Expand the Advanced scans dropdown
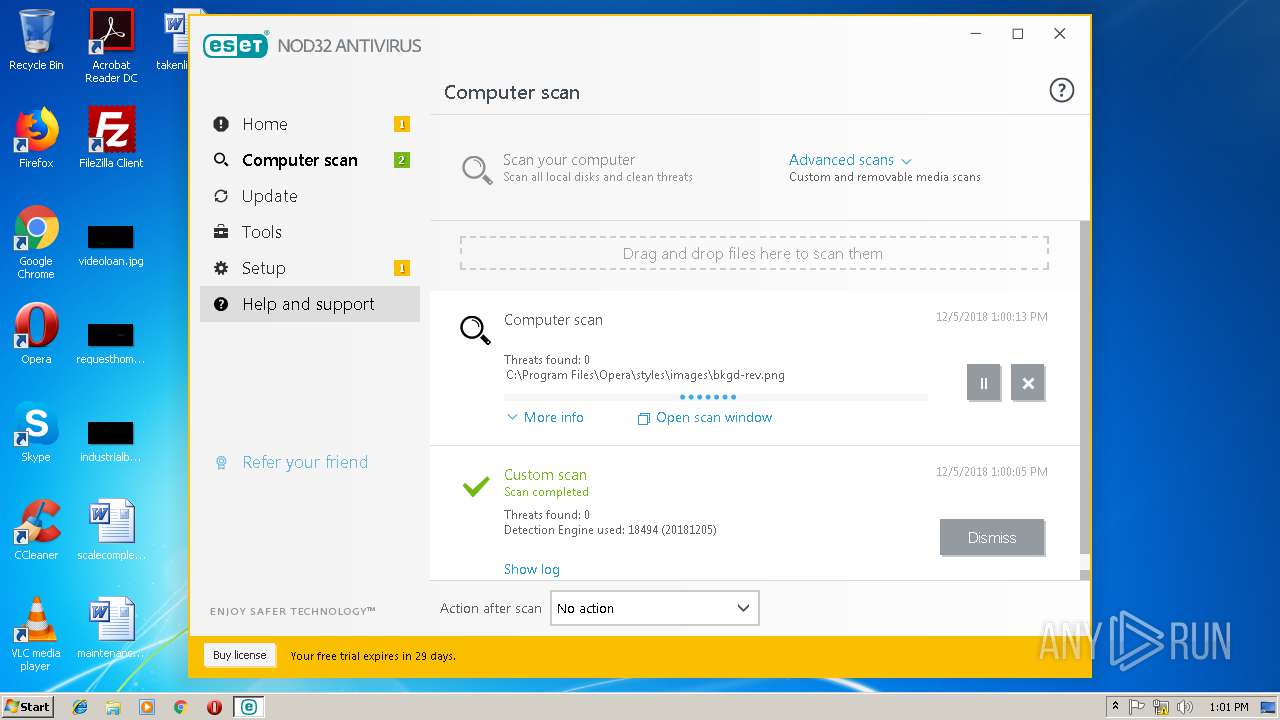This screenshot has height=720, width=1280. click(x=850, y=160)
